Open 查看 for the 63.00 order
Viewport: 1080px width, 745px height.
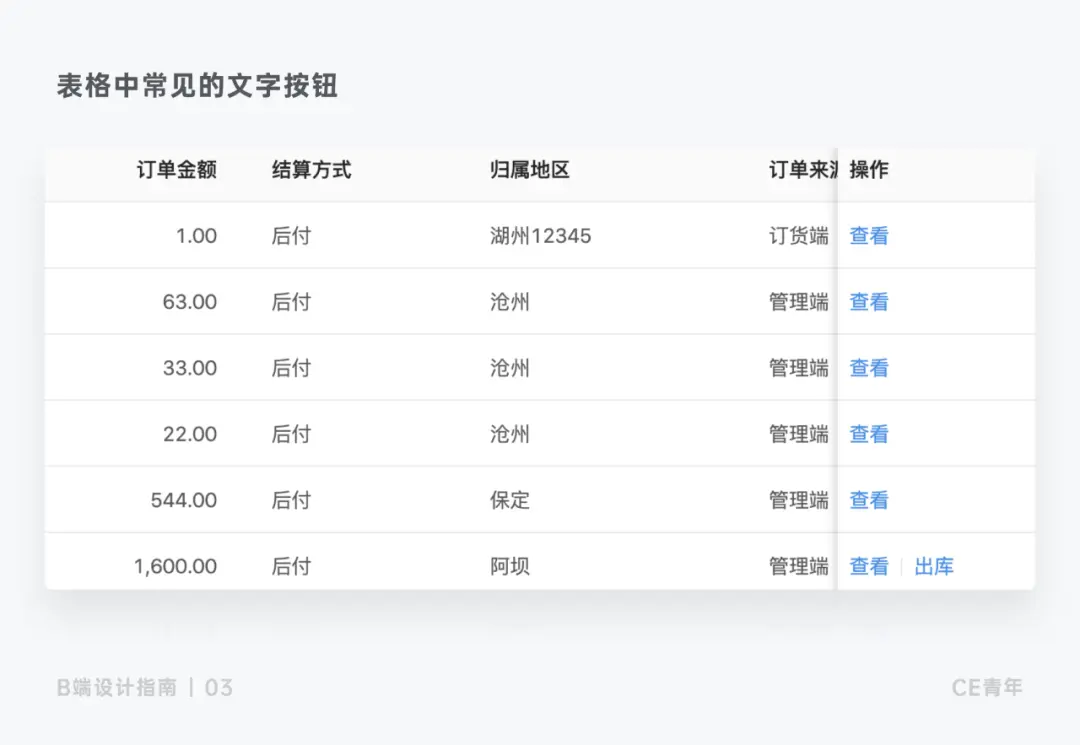click(869, 302)
